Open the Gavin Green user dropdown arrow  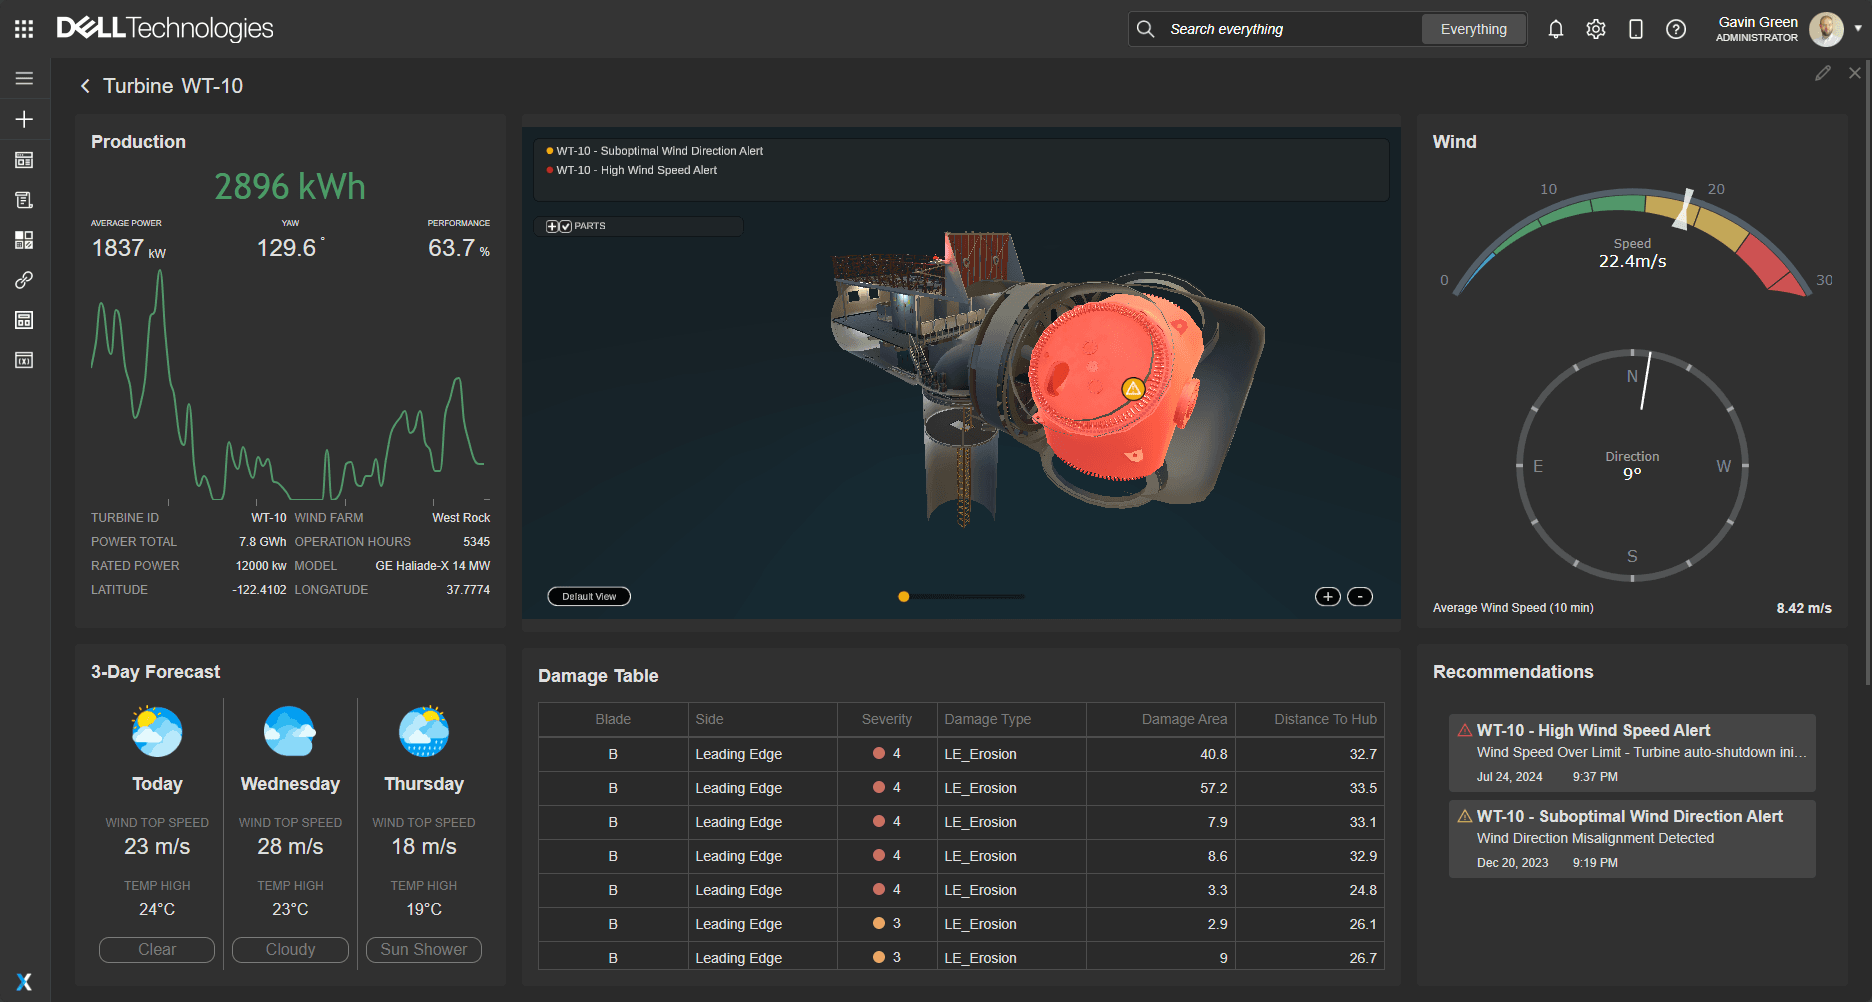[x=1858, y=29]
